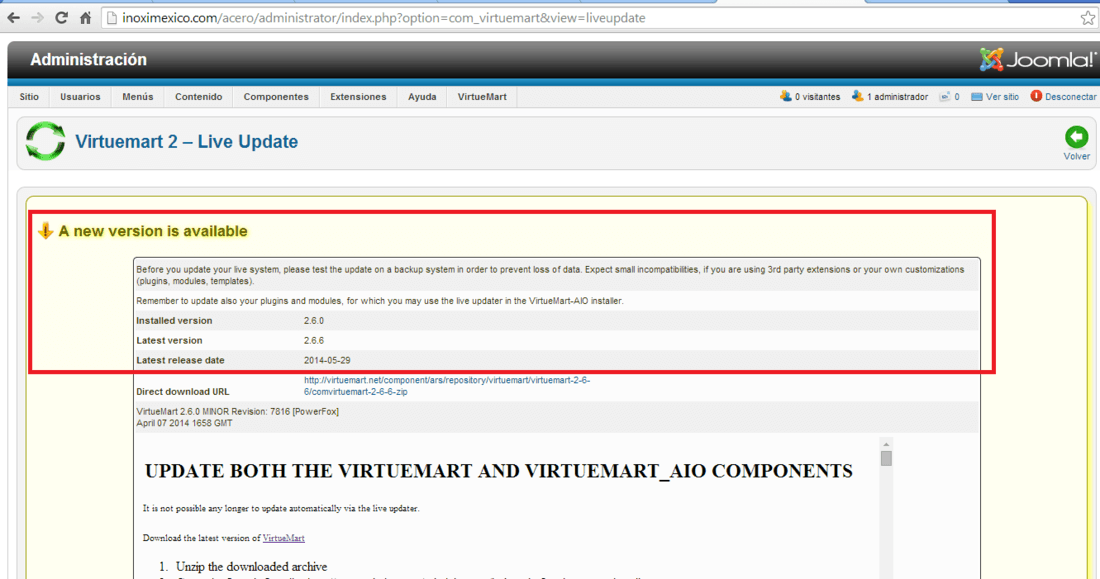Click the Virtuemart 2 – Live Update heading
This screenshot has height=579, width=1100.
187,142
